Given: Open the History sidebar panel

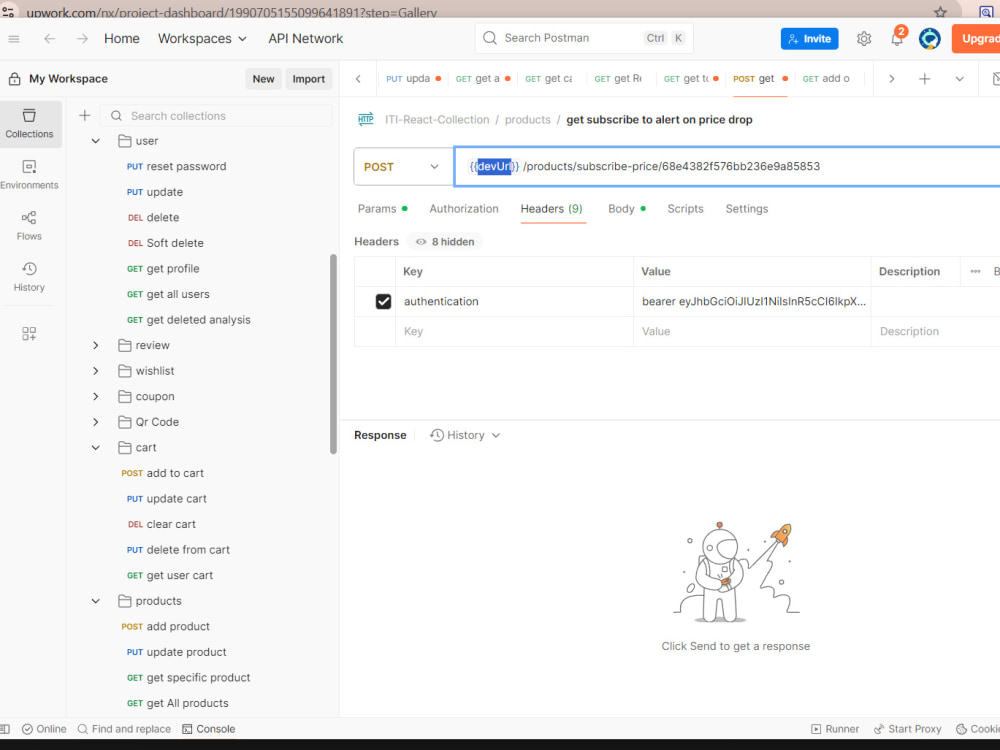Looking at the screenshot, I should (x=29, y=277).
